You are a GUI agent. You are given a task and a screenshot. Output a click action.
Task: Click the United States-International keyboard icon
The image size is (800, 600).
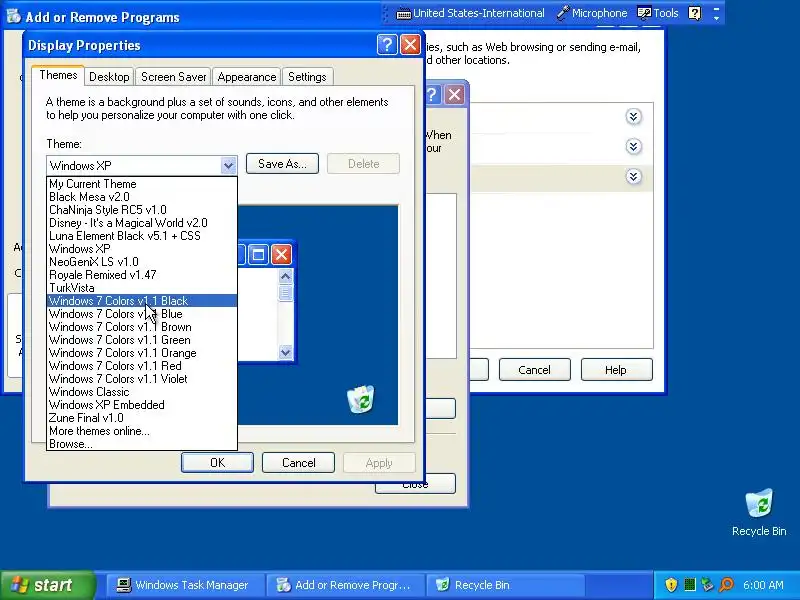tap(404, 14)
